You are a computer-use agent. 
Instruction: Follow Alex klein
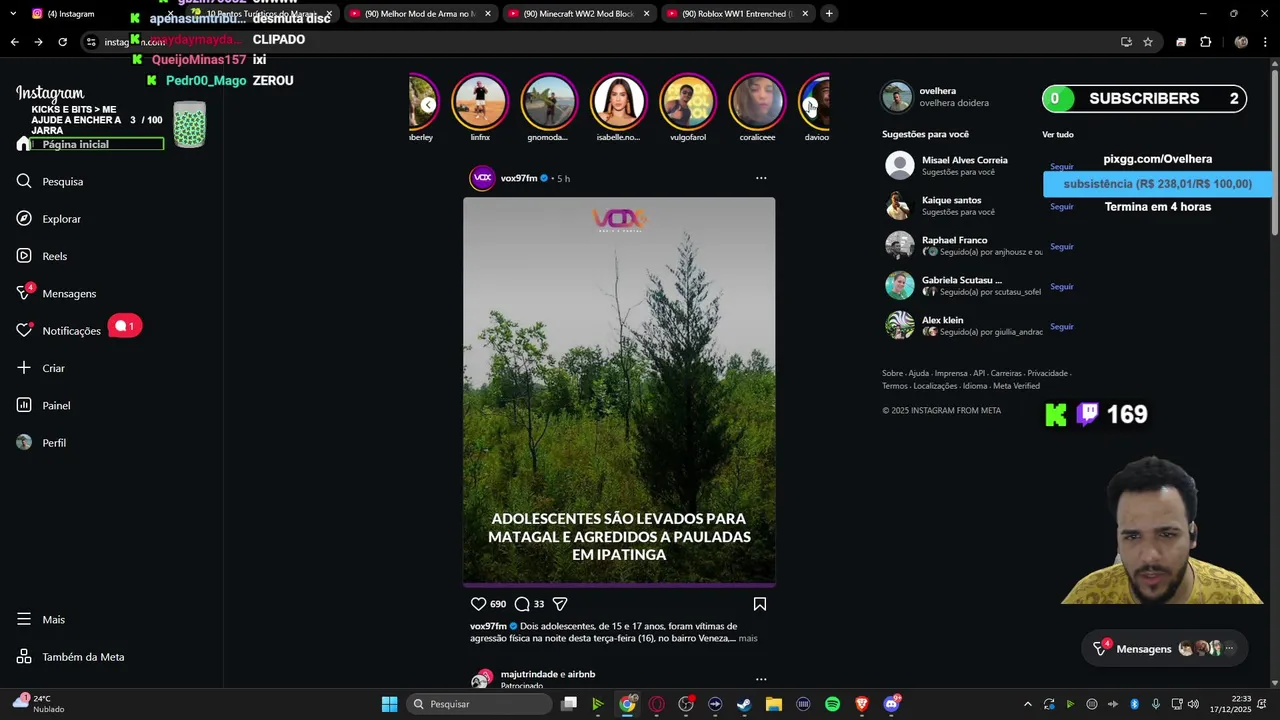click(x=1061, y=327)
